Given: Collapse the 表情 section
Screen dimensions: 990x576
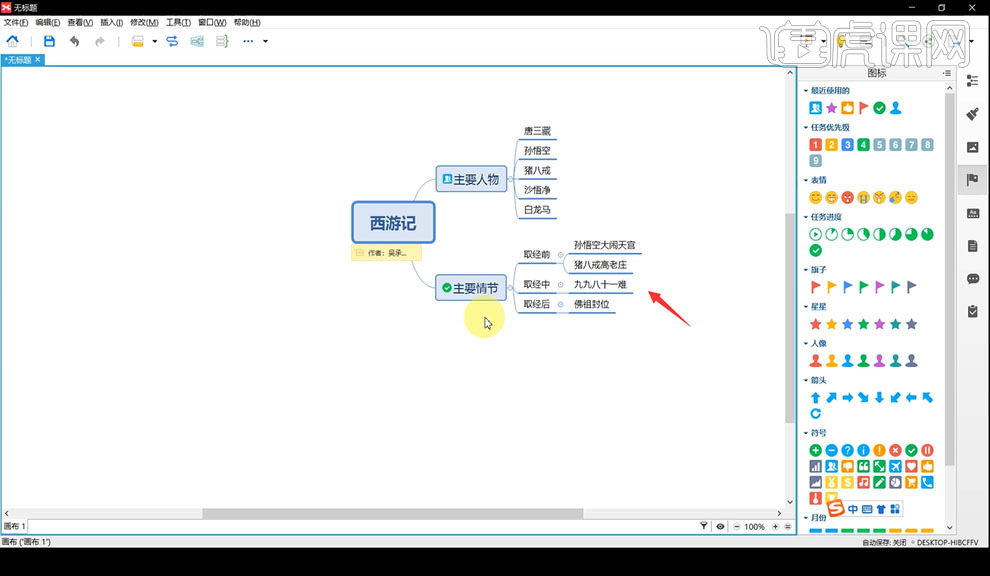Looking at the screenshot, I should [x=806, y=181].
